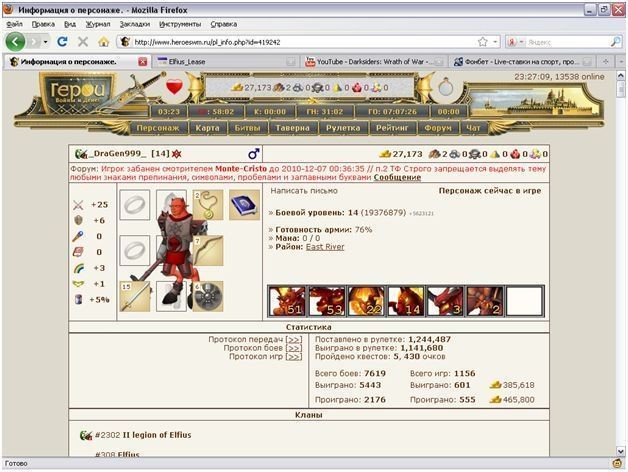Switch to the YouTube Darksiders tab

(374, 62)
